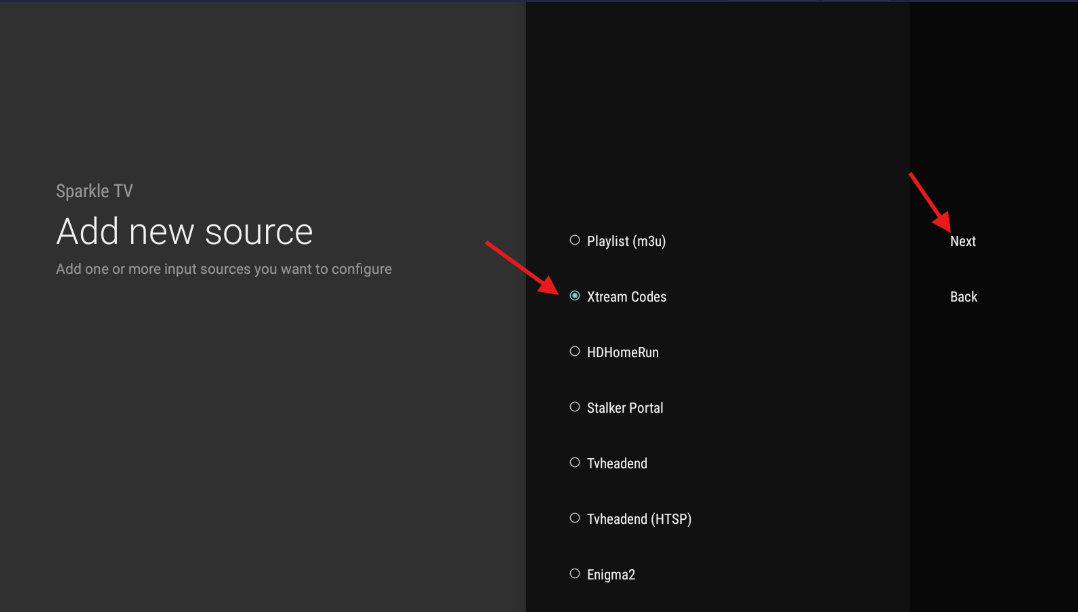
Task: Choose the Enigma2 source option
Action: tap(602, 574)
